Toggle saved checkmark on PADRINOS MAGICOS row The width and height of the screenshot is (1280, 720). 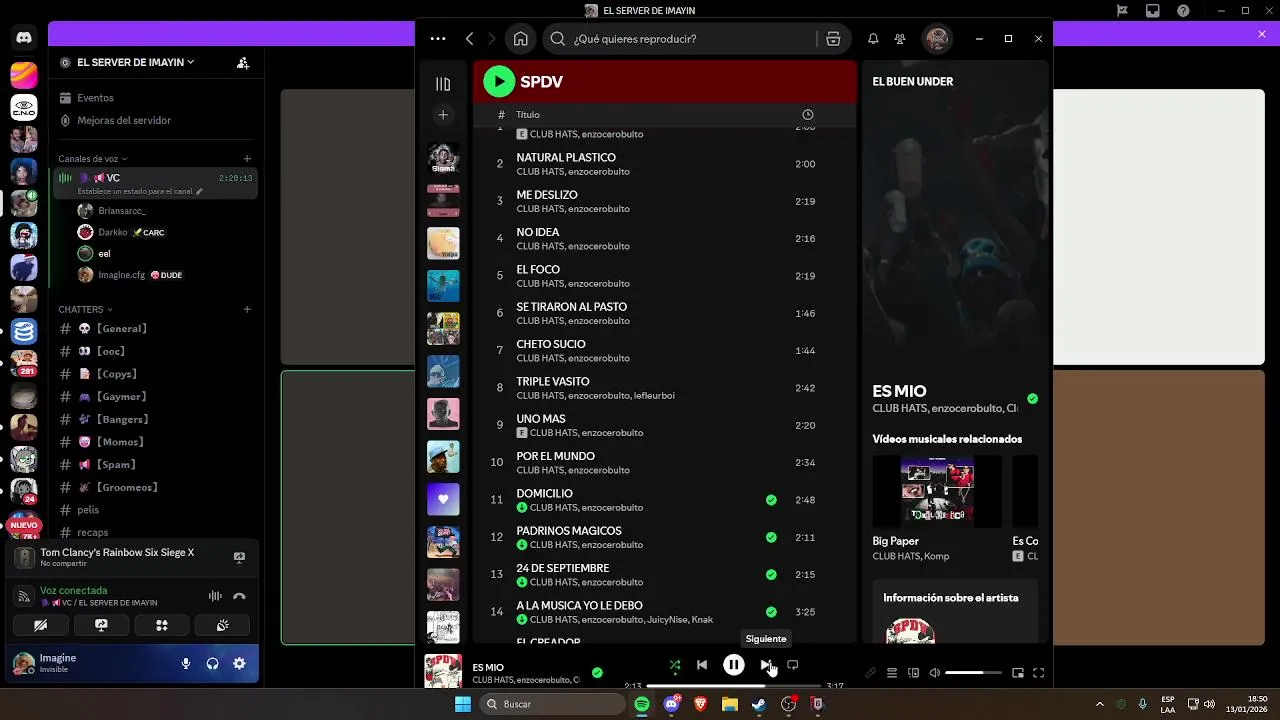pos(771,537)
